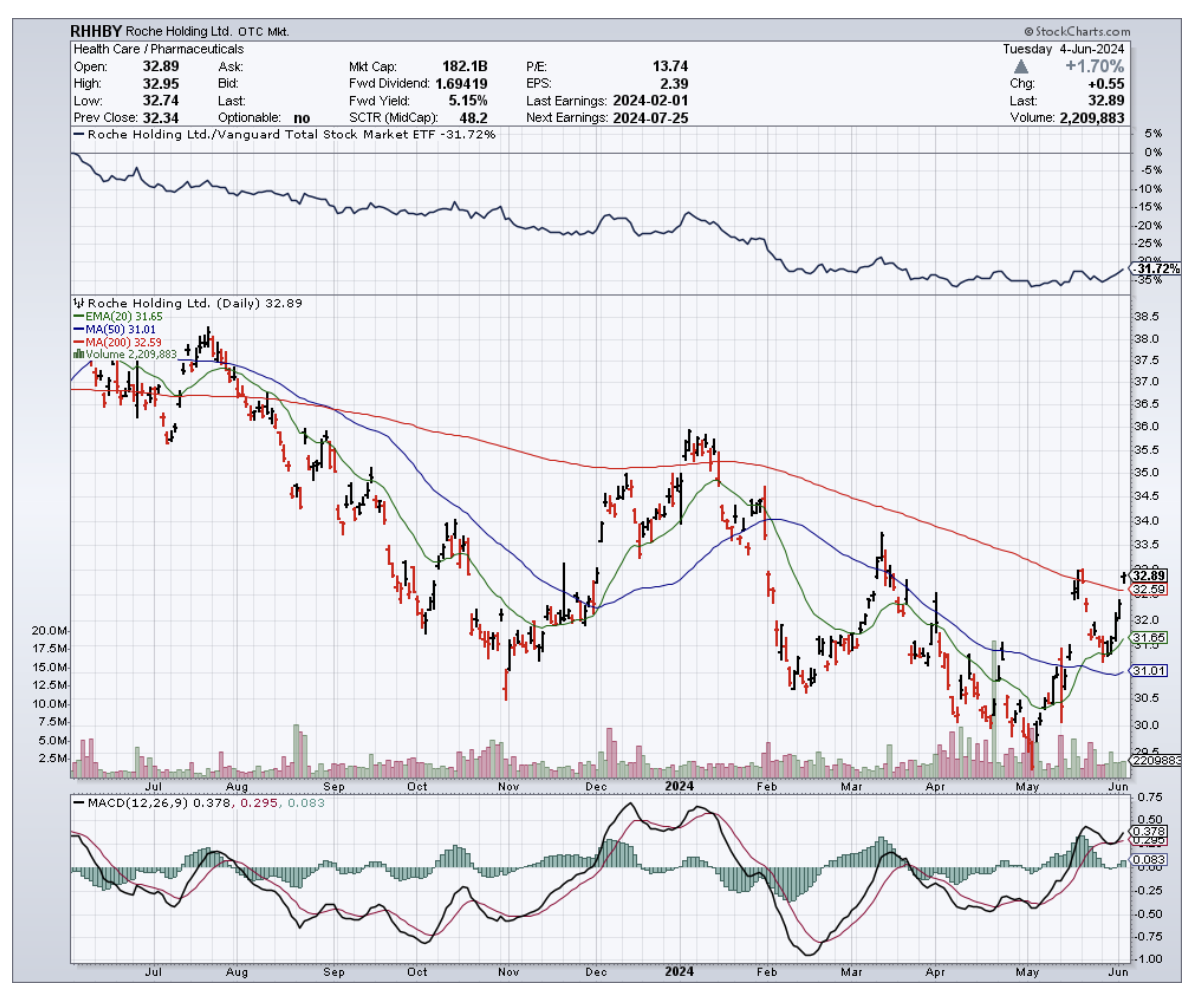The width and height of the screenshot is (1194, 990).
Task: Click the Health Care / Pharmaceuticals sector label
Action: pos(158,49)
